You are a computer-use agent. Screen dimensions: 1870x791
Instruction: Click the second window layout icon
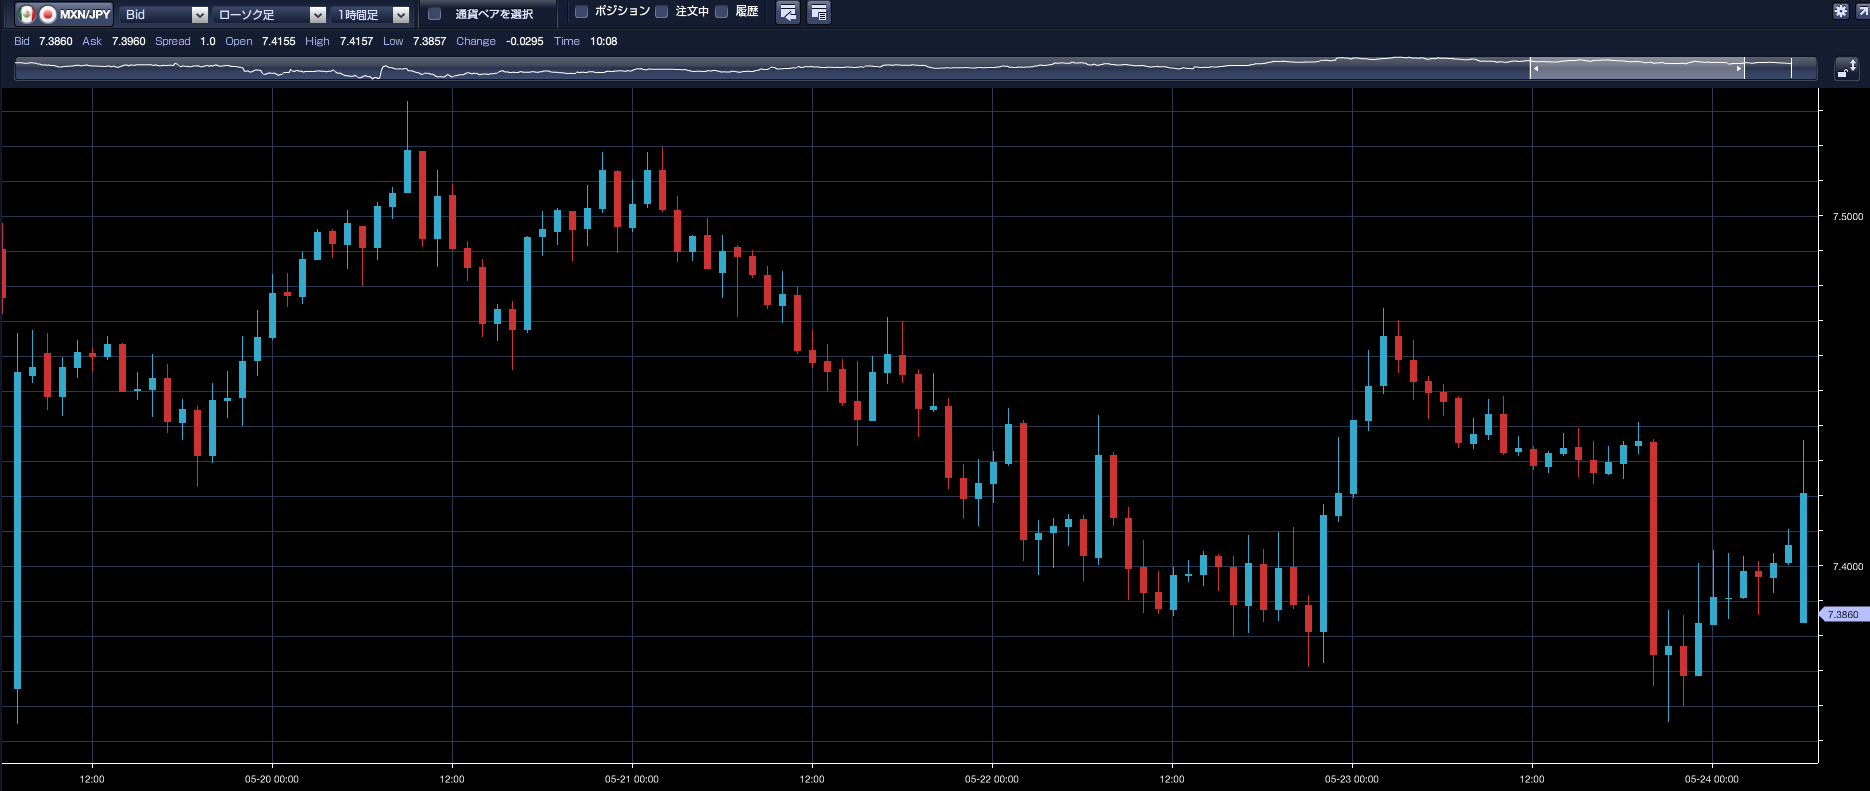(x=818, y=13)
